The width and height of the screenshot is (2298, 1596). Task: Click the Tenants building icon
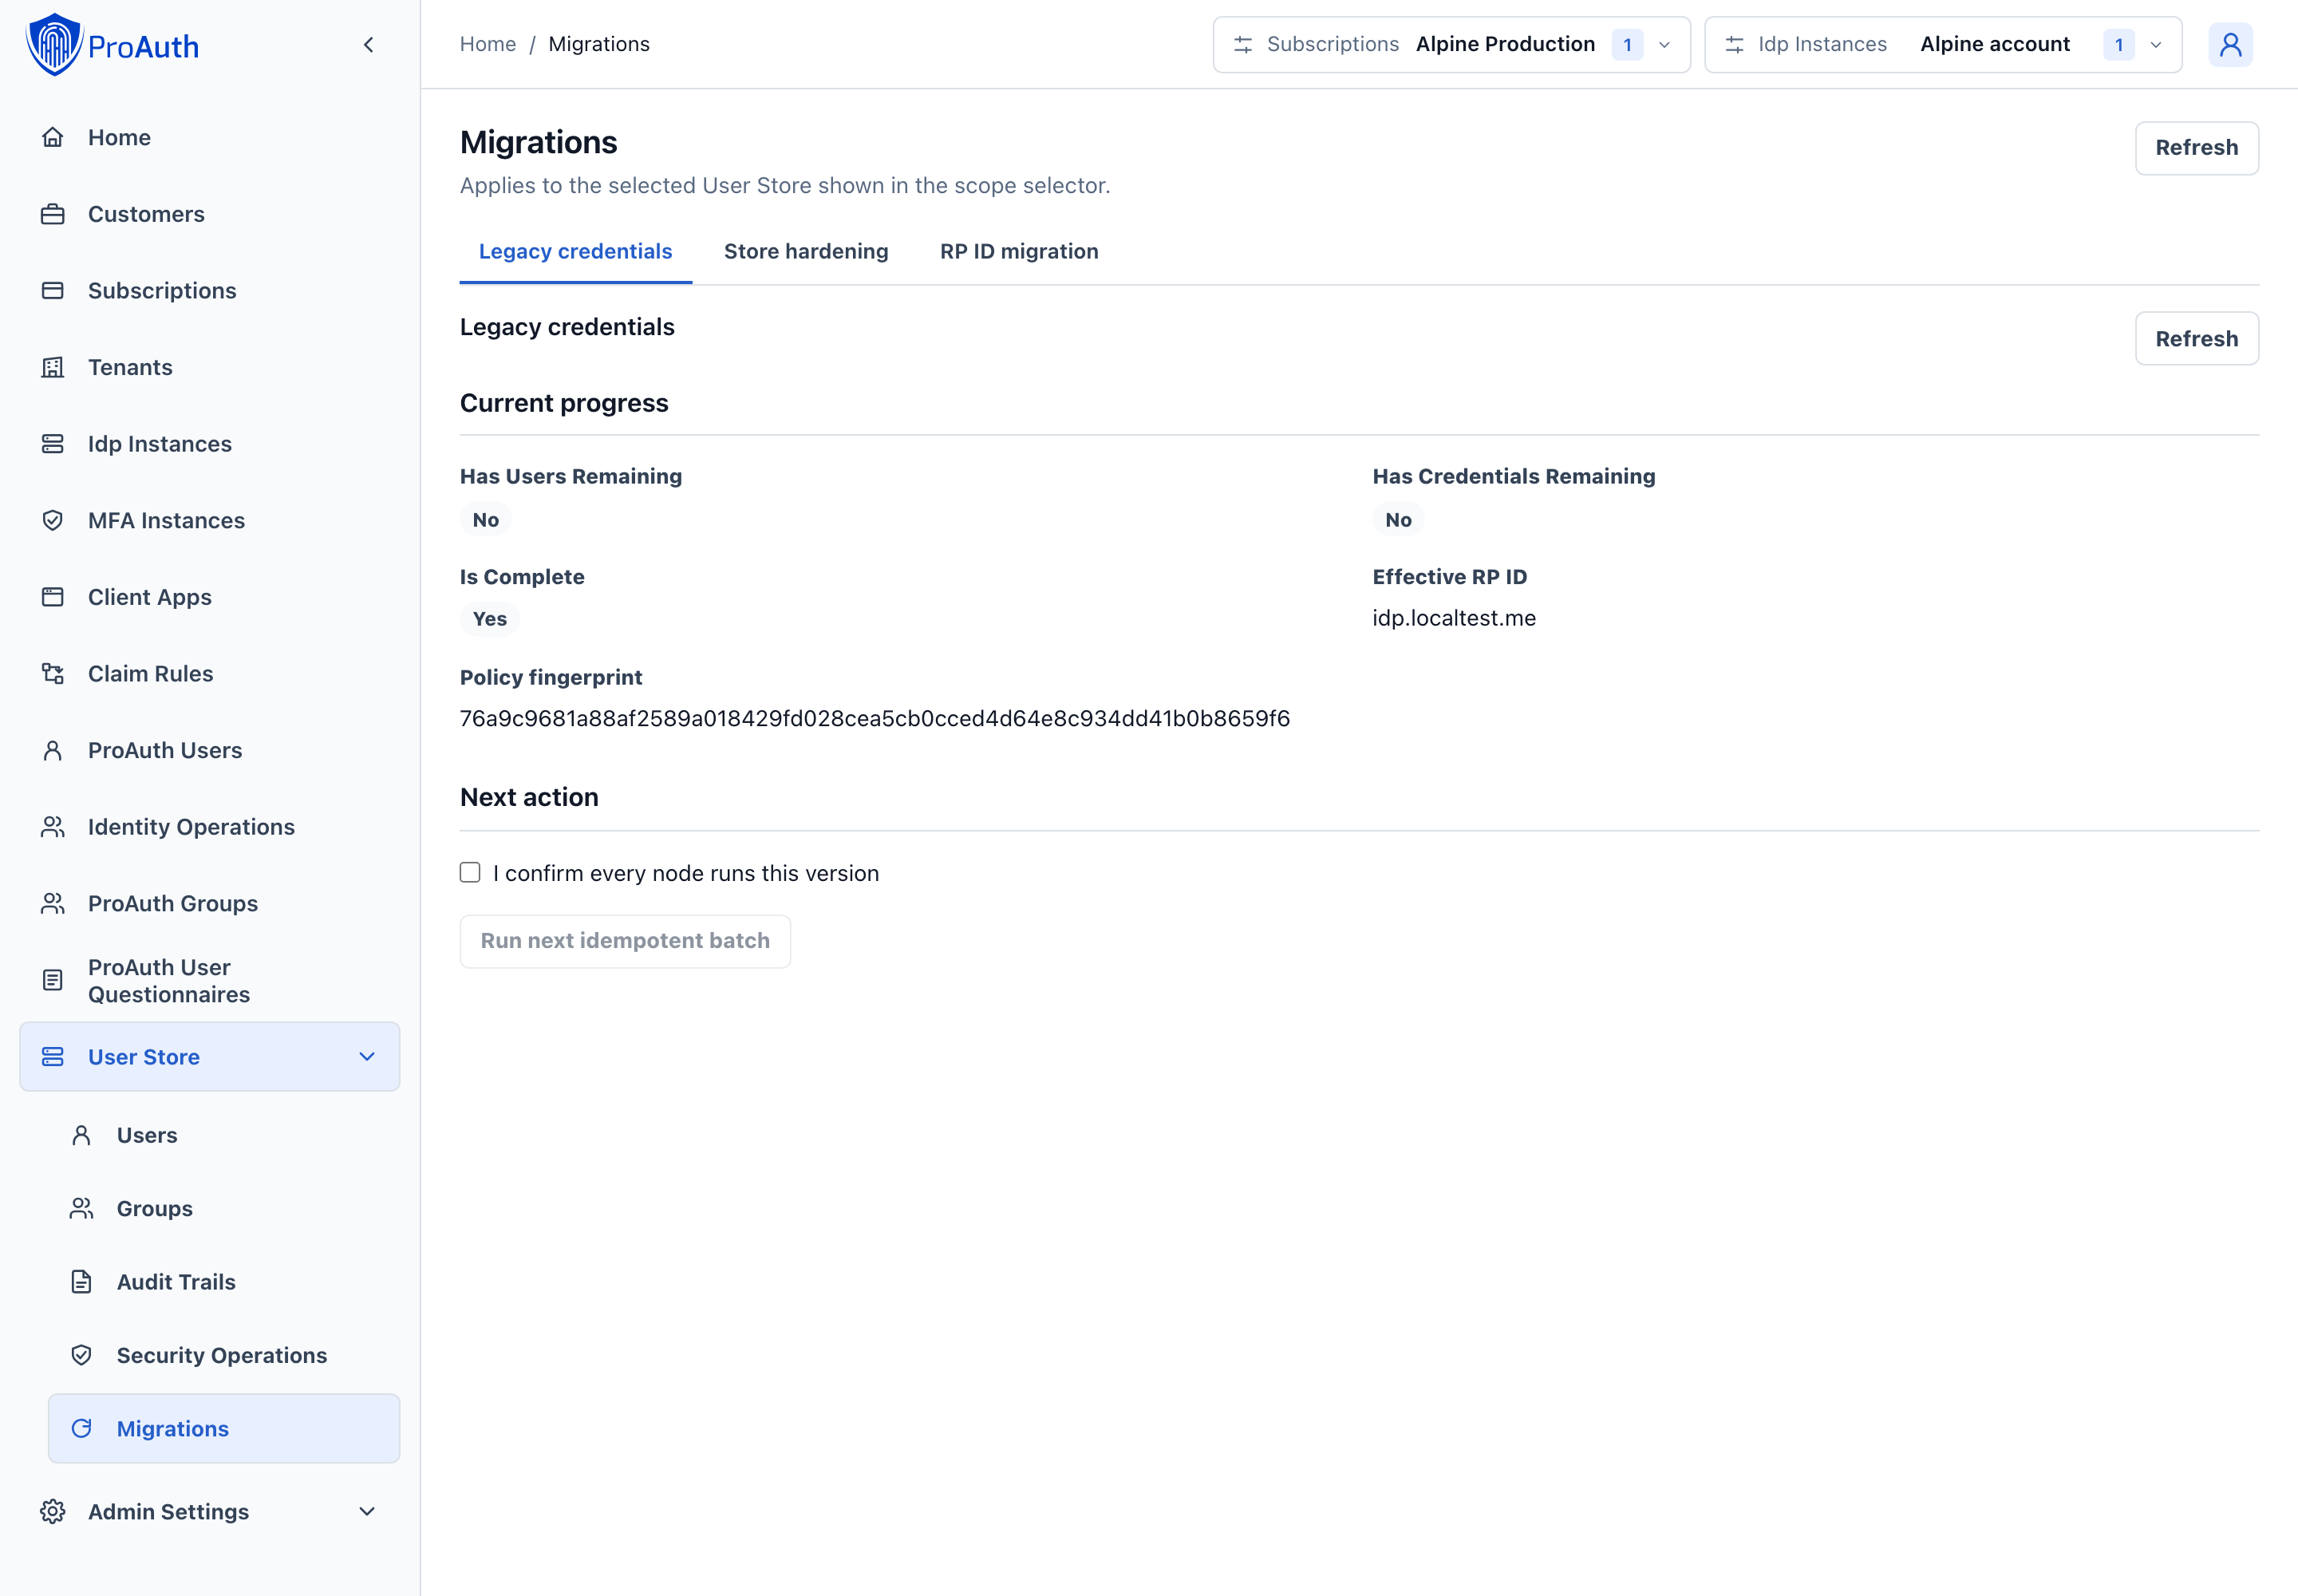(x=53, y=367)
